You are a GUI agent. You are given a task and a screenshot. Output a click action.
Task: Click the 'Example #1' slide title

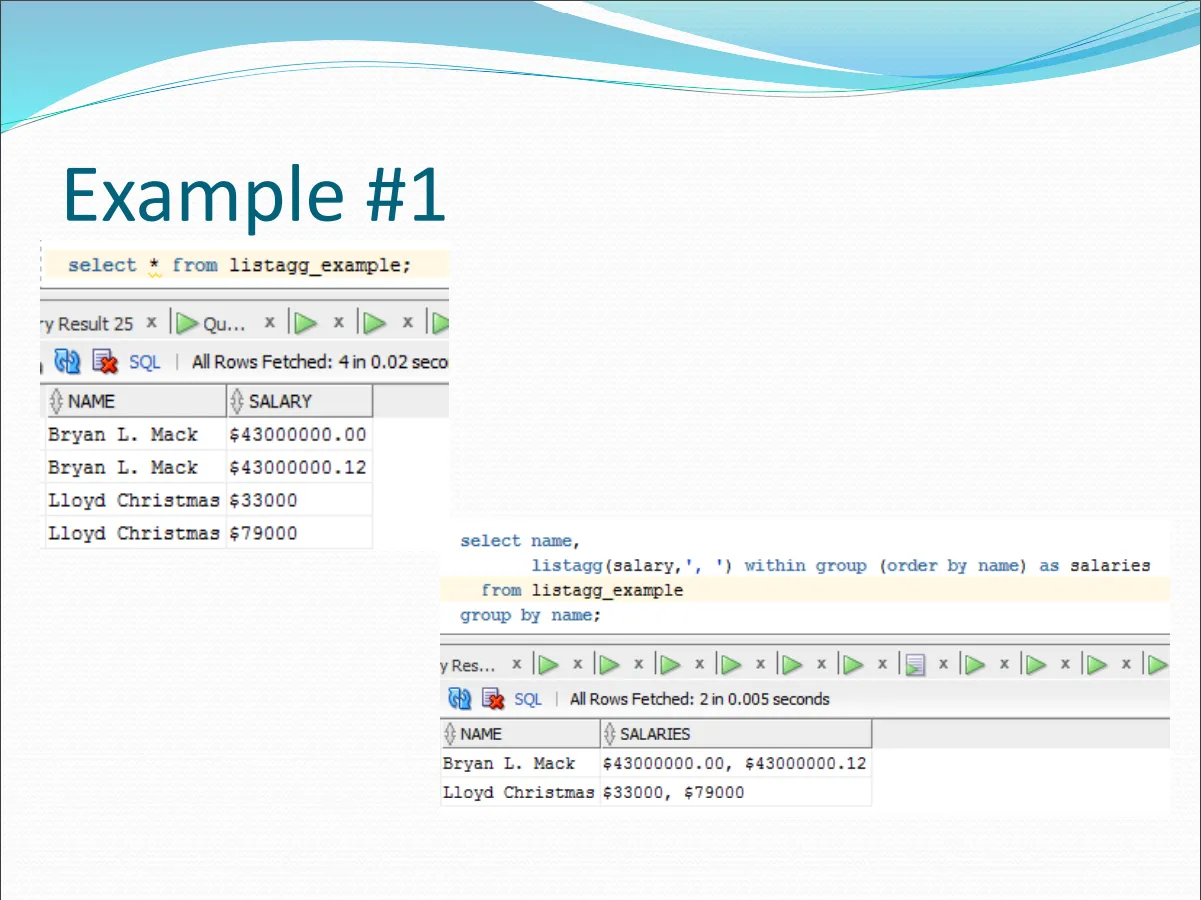coord(254,195)
